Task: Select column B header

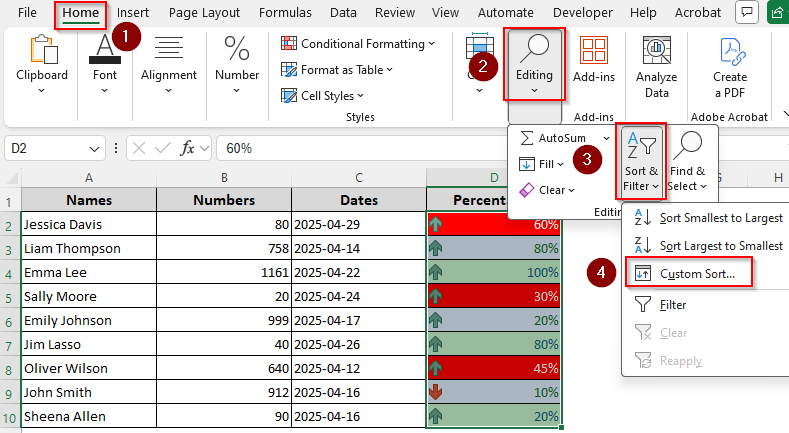Action: point(224,178)
